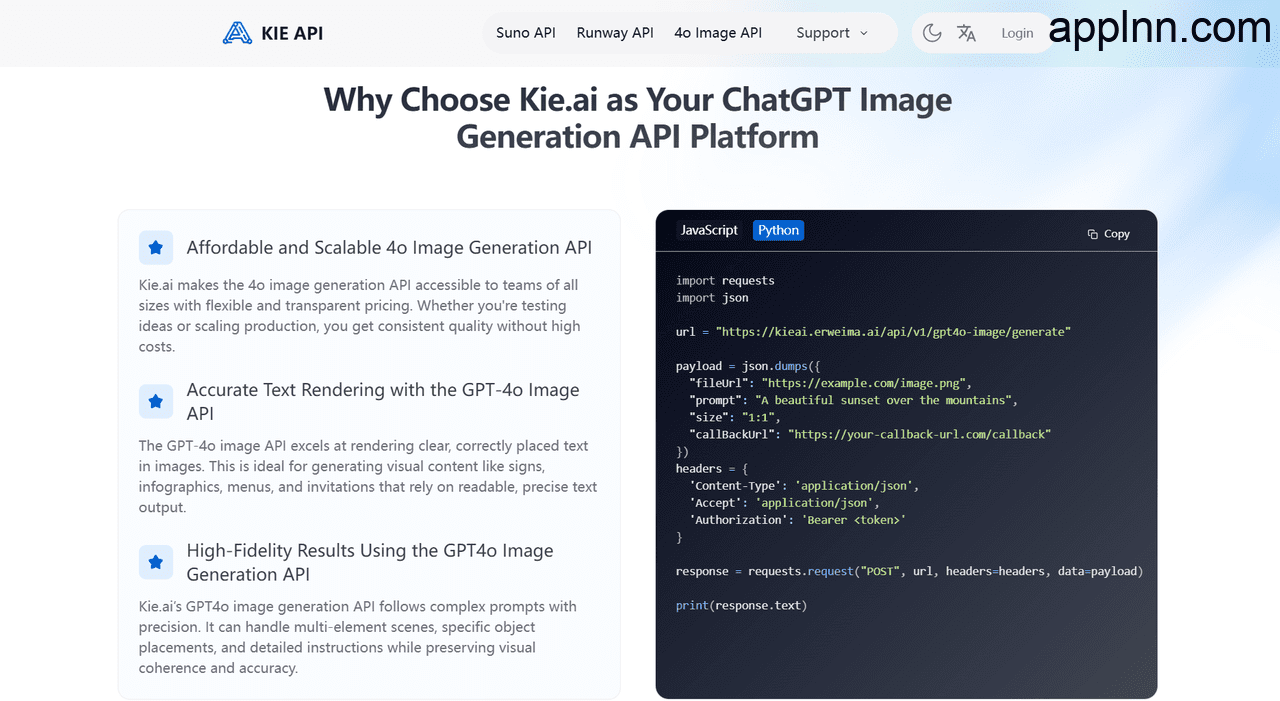
Task: Click the "prompt" sunset line in code
Action: (x=853, y=400)
